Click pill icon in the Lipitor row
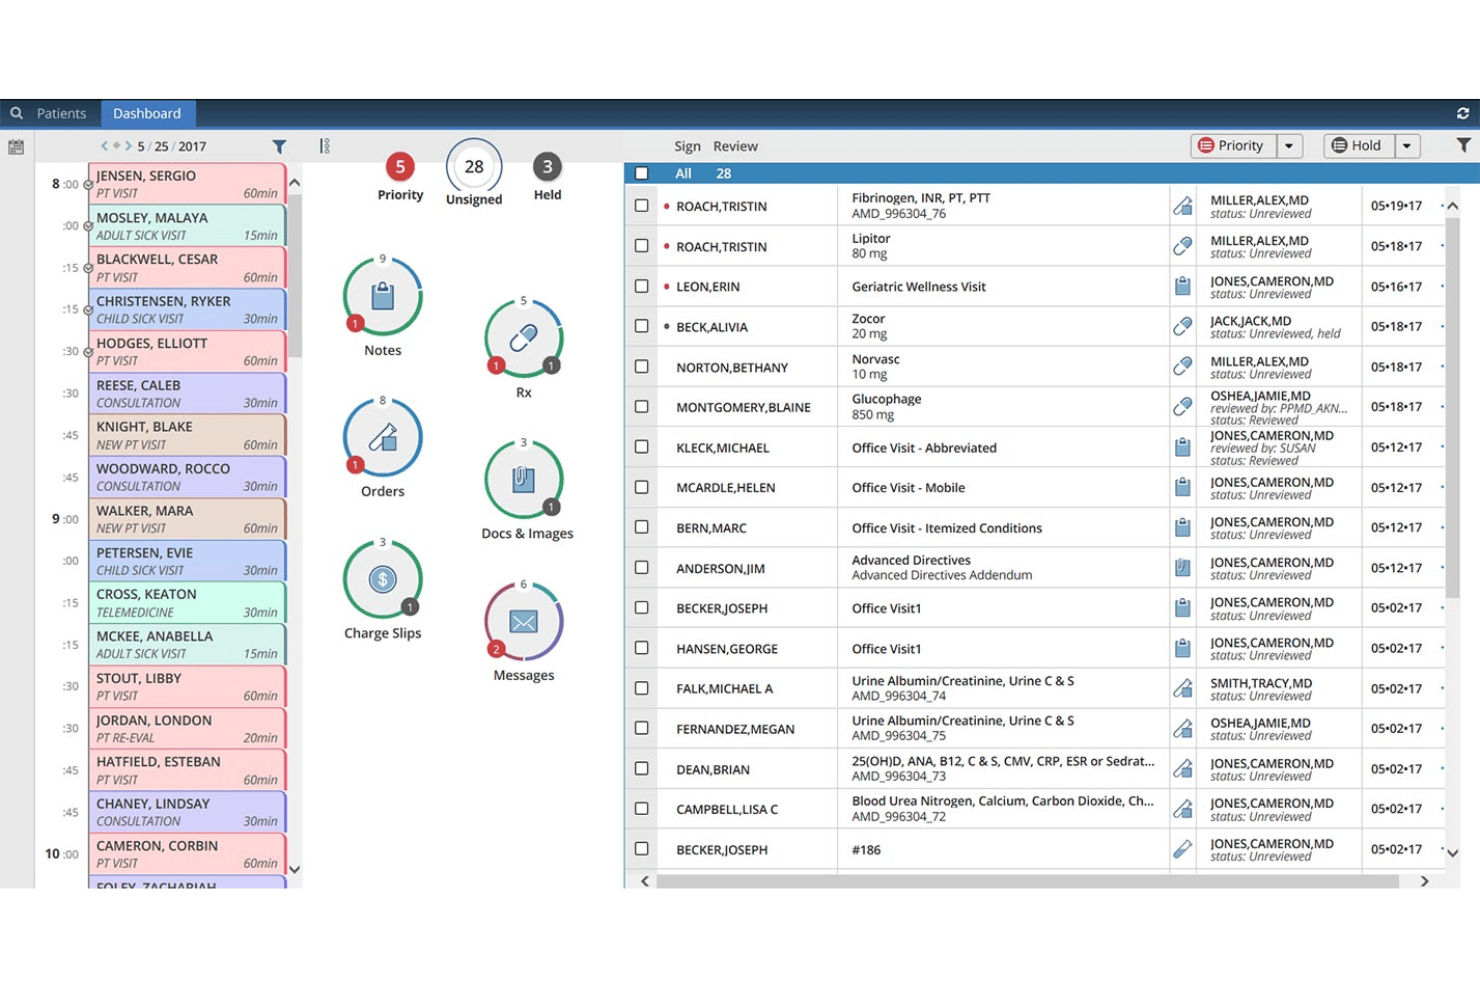The height and width of the screenshot is (987, 1480). point(1182,246)
